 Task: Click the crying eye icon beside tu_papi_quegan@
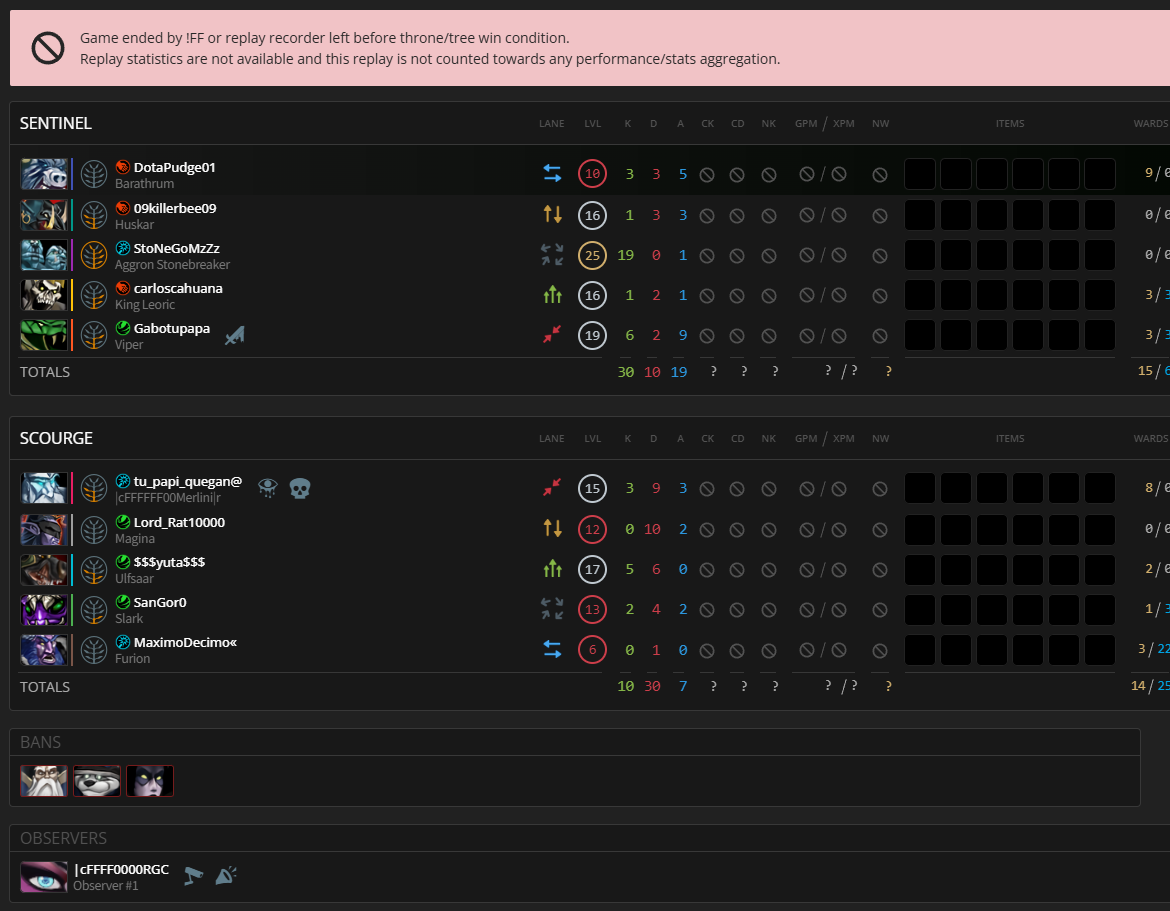coord(268,488)
